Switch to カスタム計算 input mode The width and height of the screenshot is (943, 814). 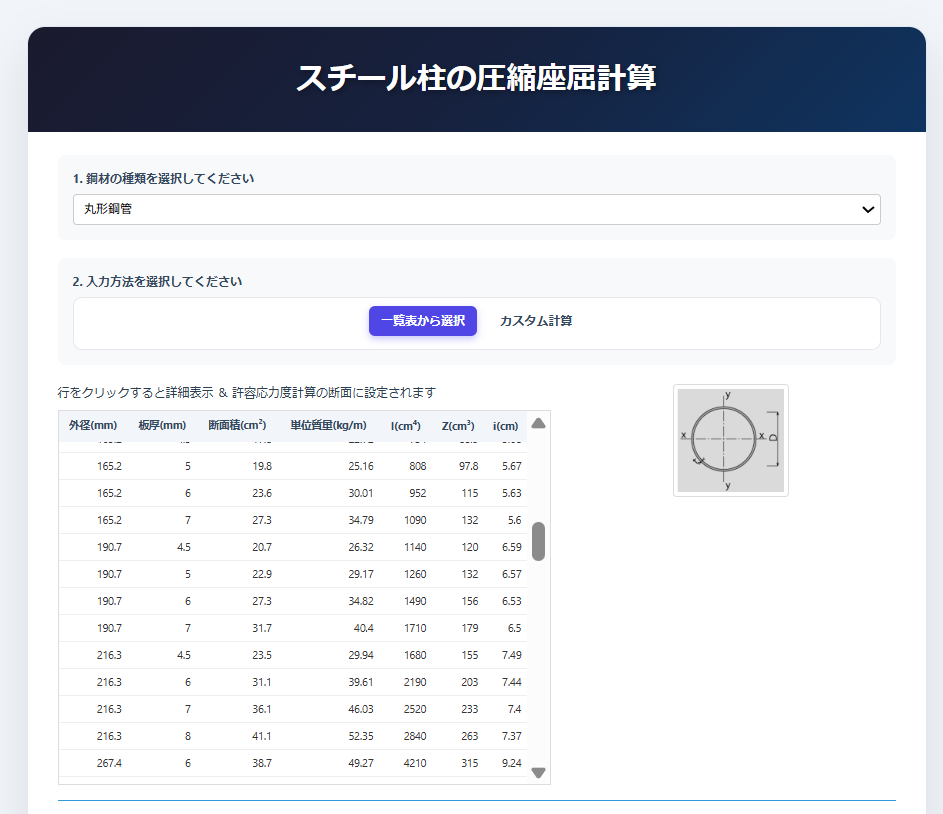[x=536, y=321]
